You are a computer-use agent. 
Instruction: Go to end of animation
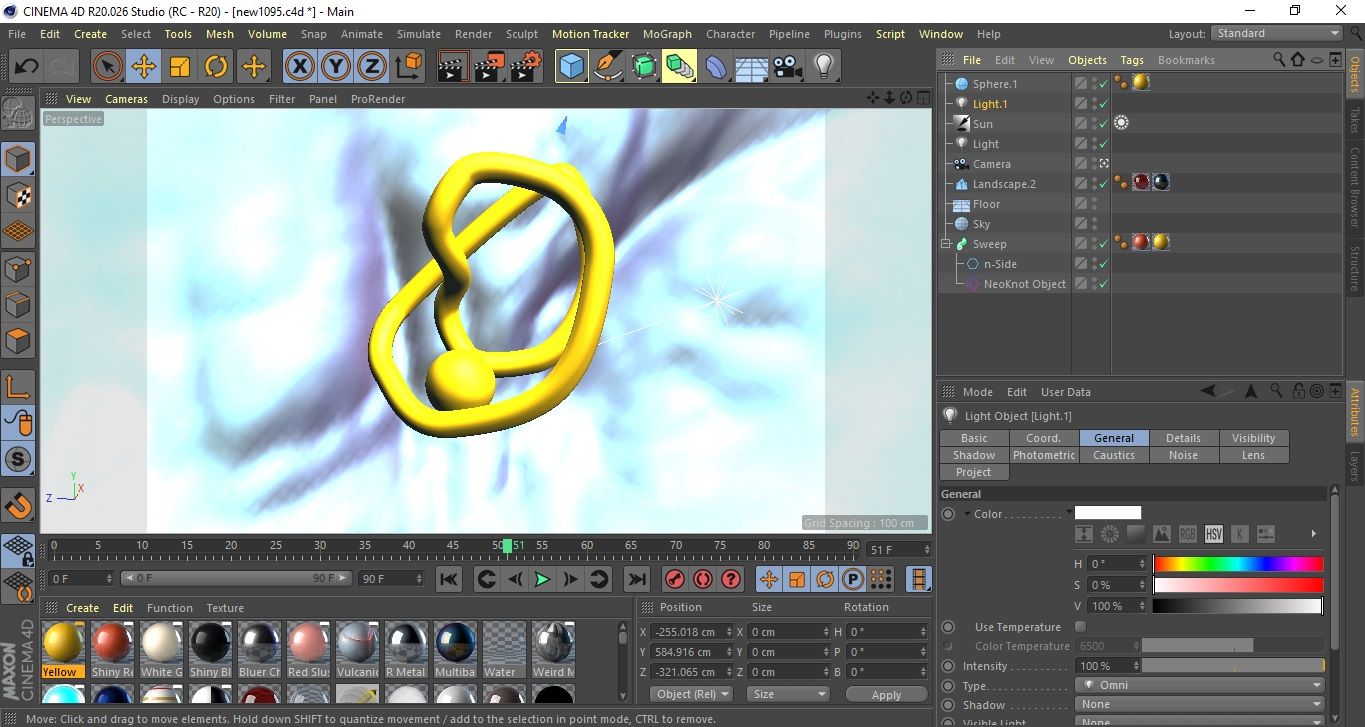pyautogui.click(x=636, y=579)
